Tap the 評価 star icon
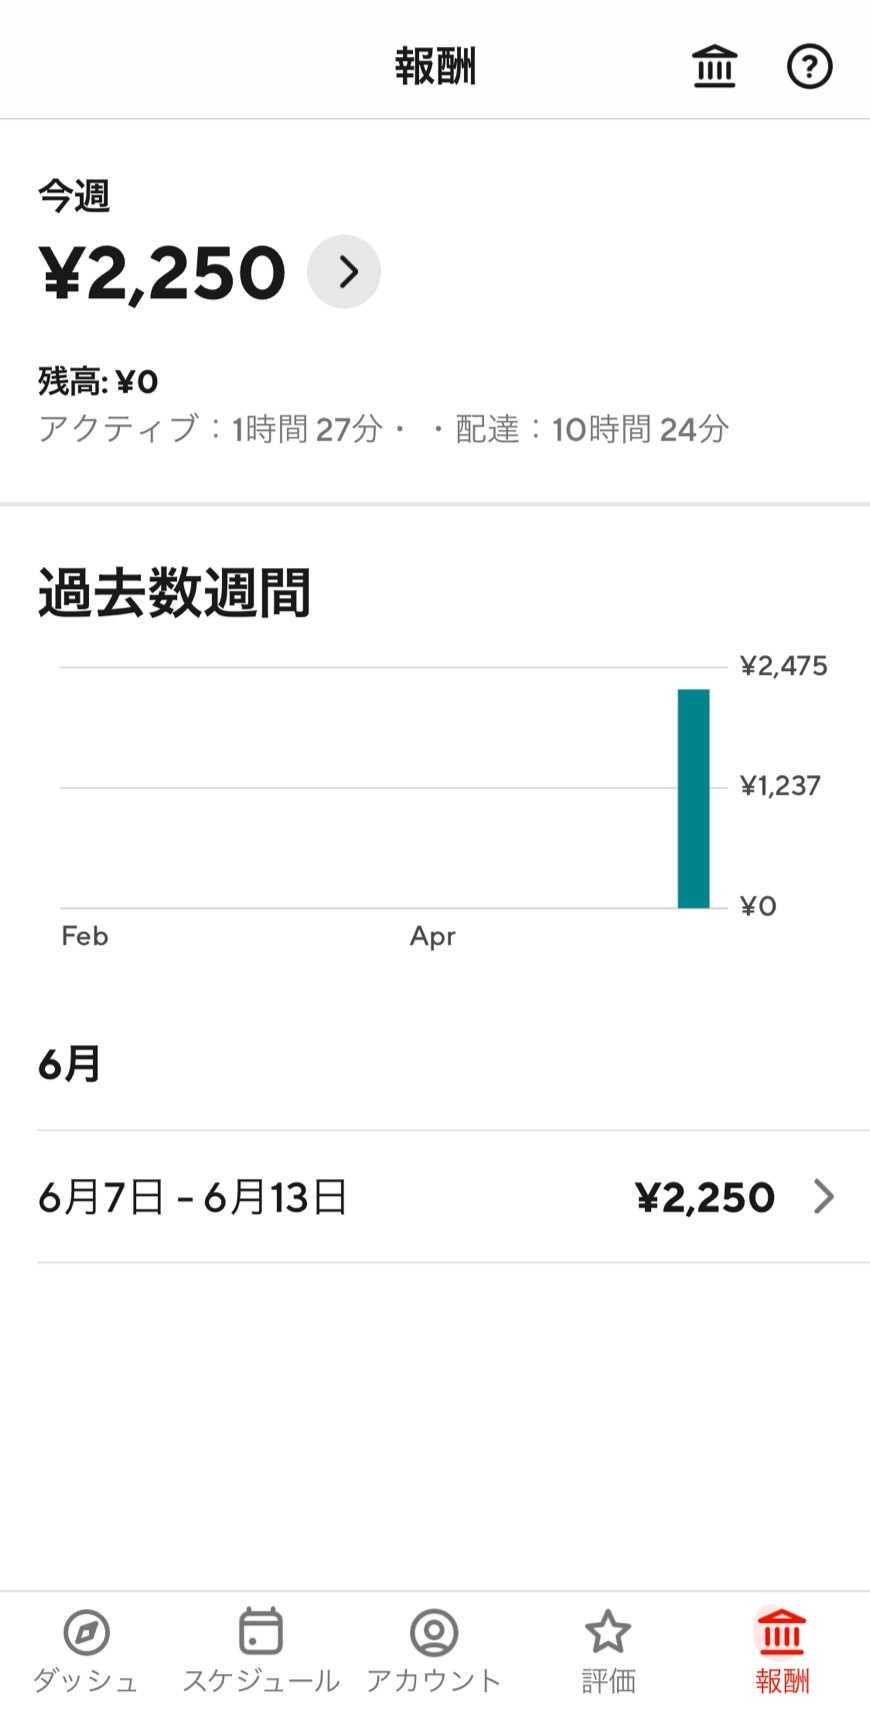The image size is (870, 1729). [608, 1633]
